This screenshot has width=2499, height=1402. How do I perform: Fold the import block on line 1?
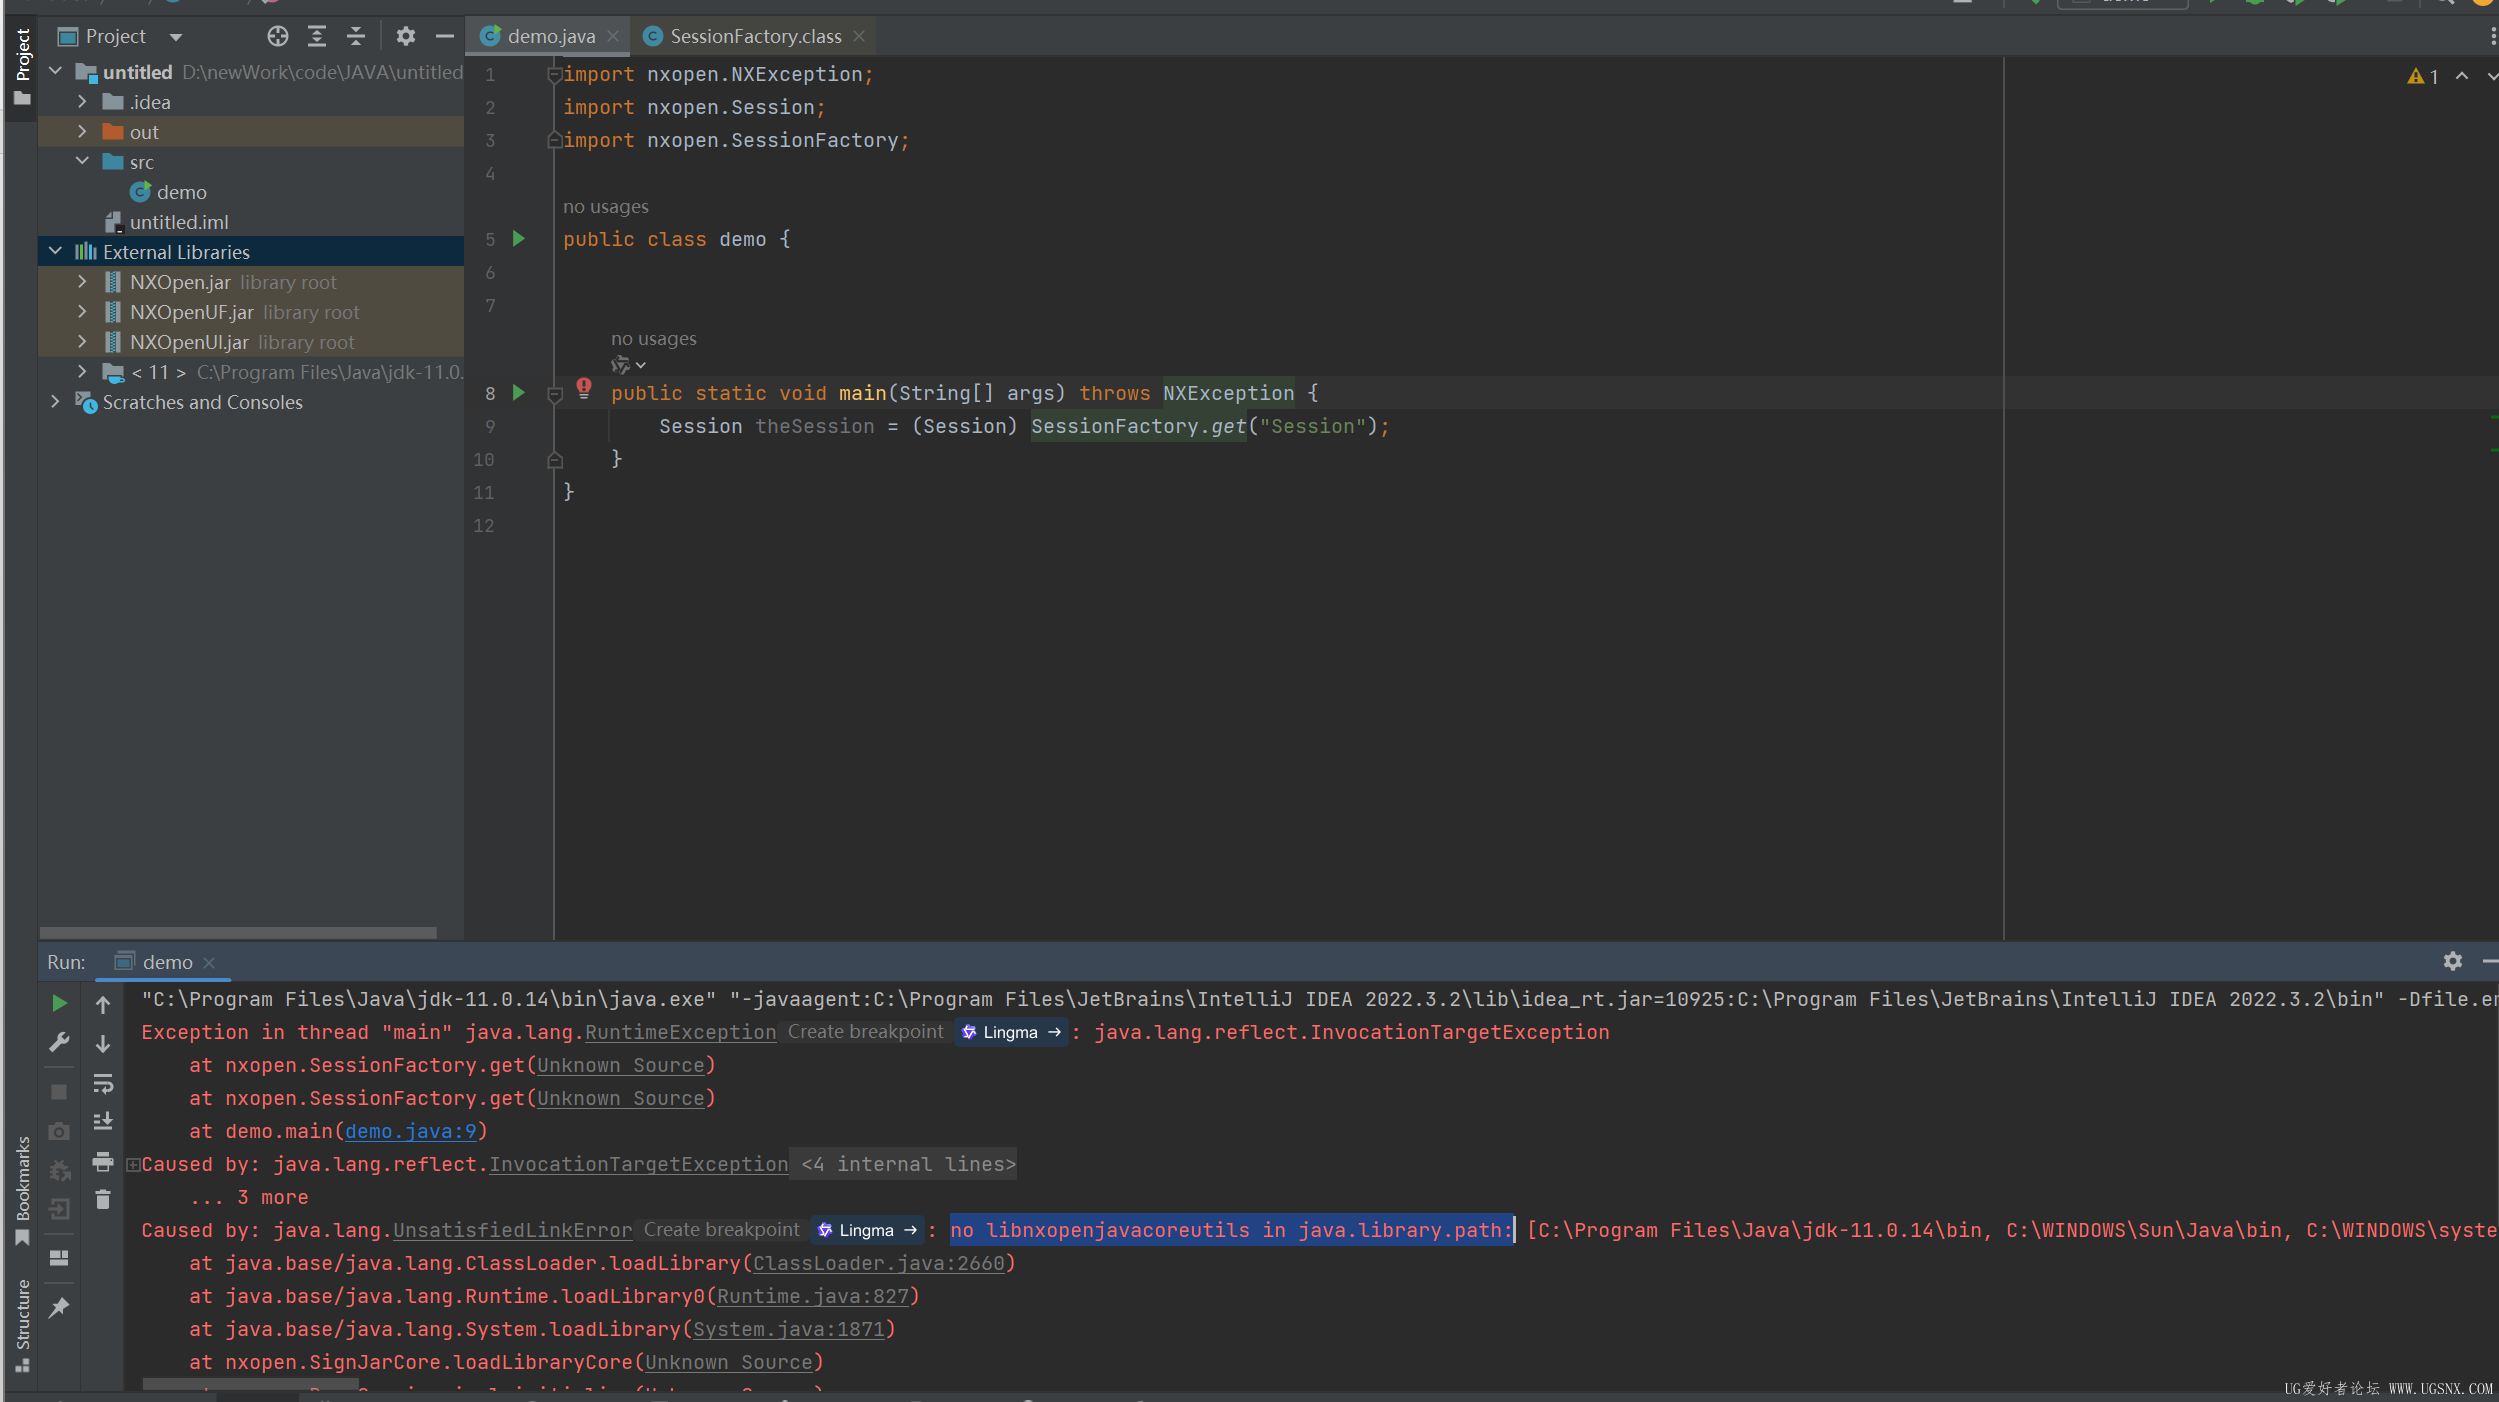[554, 74]
